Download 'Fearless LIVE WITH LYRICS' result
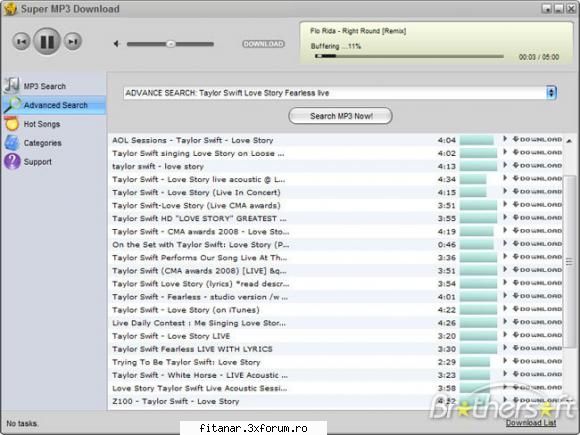 [537, 348]
